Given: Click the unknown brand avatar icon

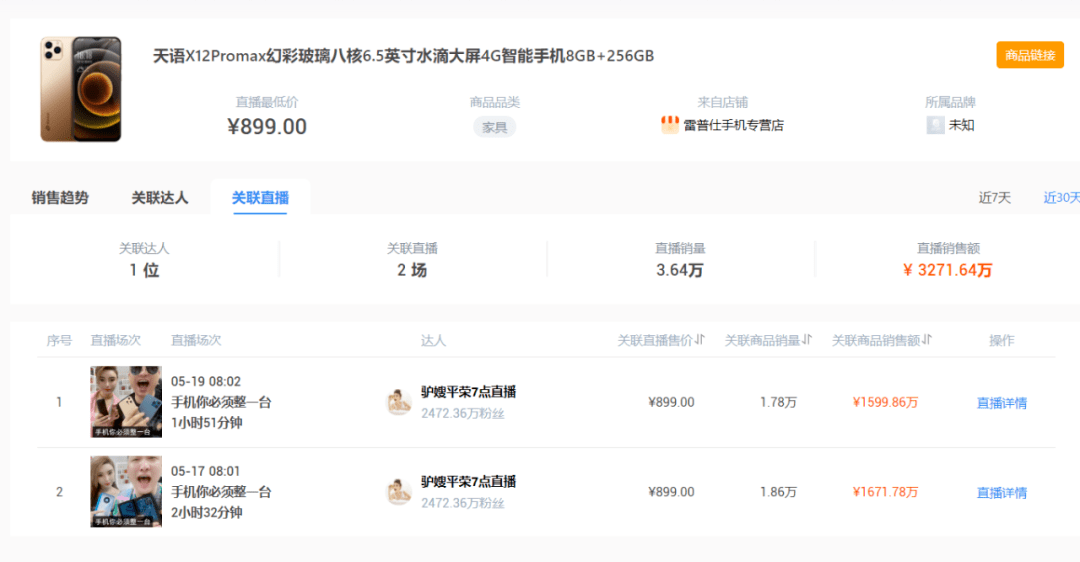Looking at the screenshot, I should (x=935, y=125).
